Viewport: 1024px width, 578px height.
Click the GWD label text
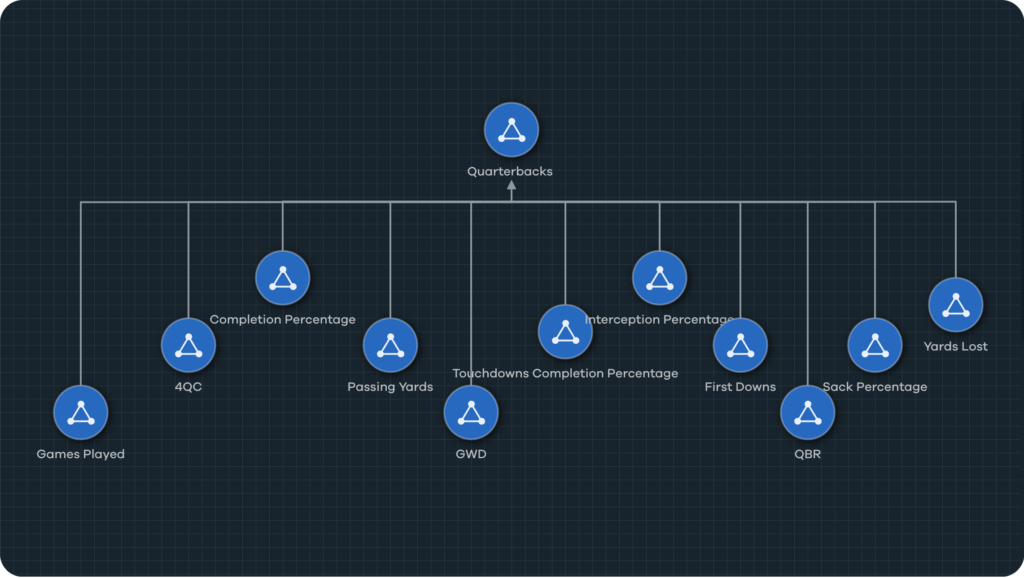point(471,454)
